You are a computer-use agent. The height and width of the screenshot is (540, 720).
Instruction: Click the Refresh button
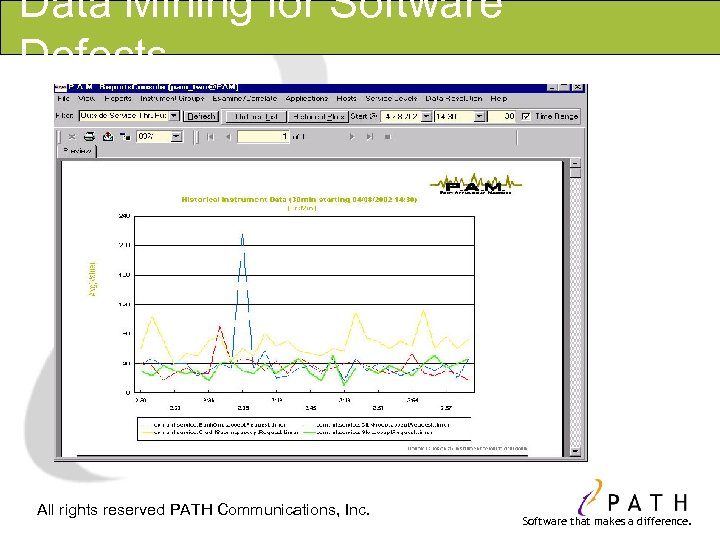[201, 117]
